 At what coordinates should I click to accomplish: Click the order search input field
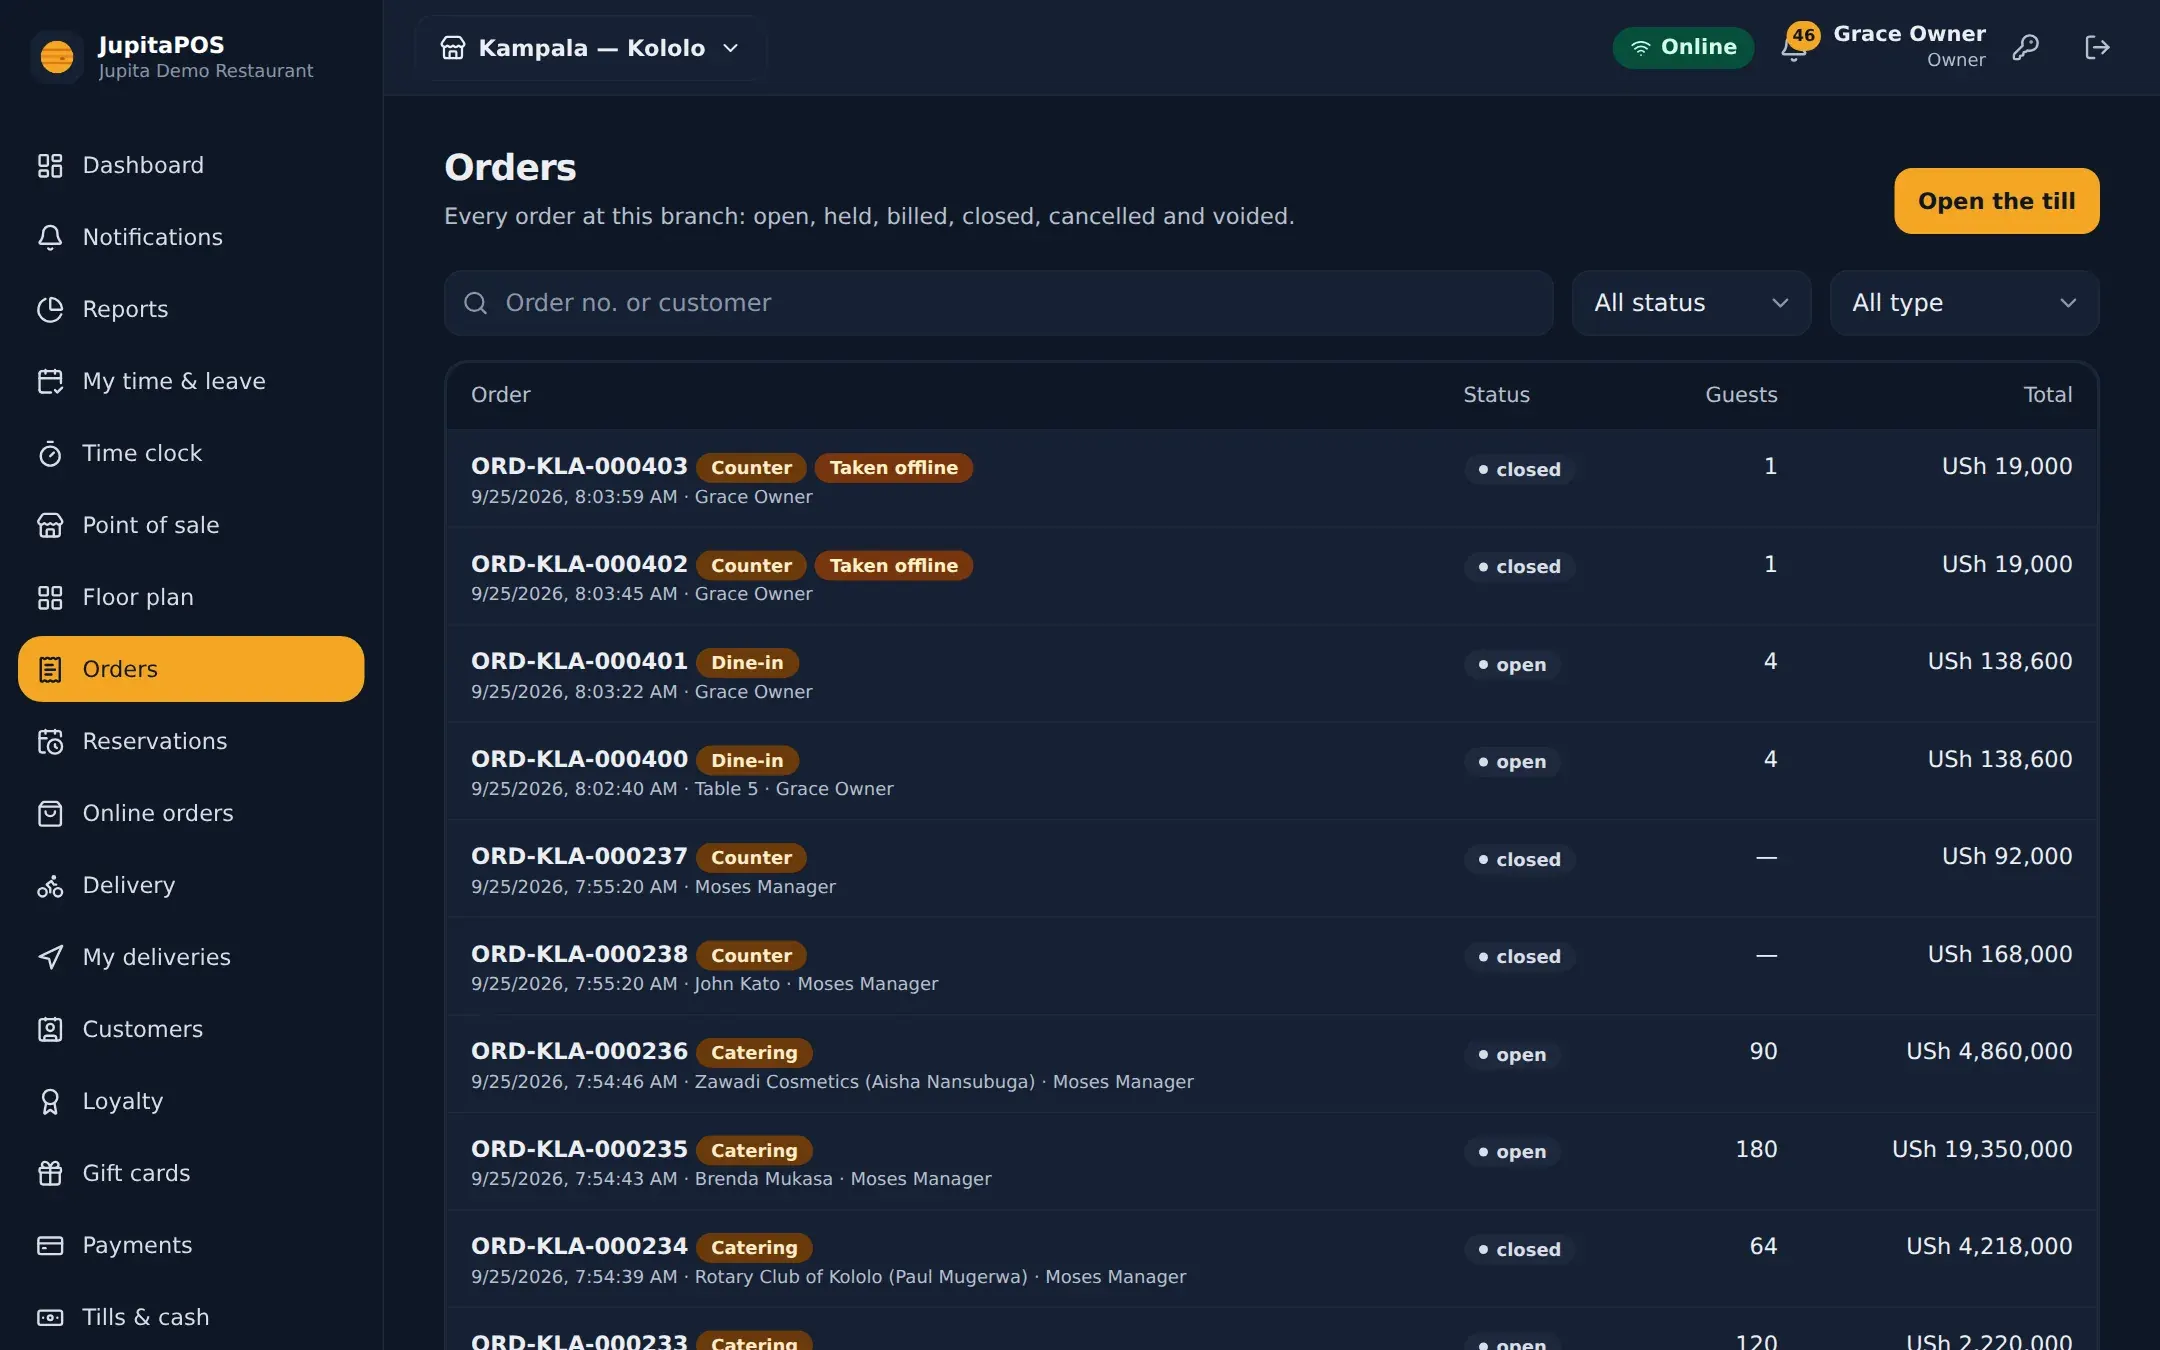tap(998, 303)
